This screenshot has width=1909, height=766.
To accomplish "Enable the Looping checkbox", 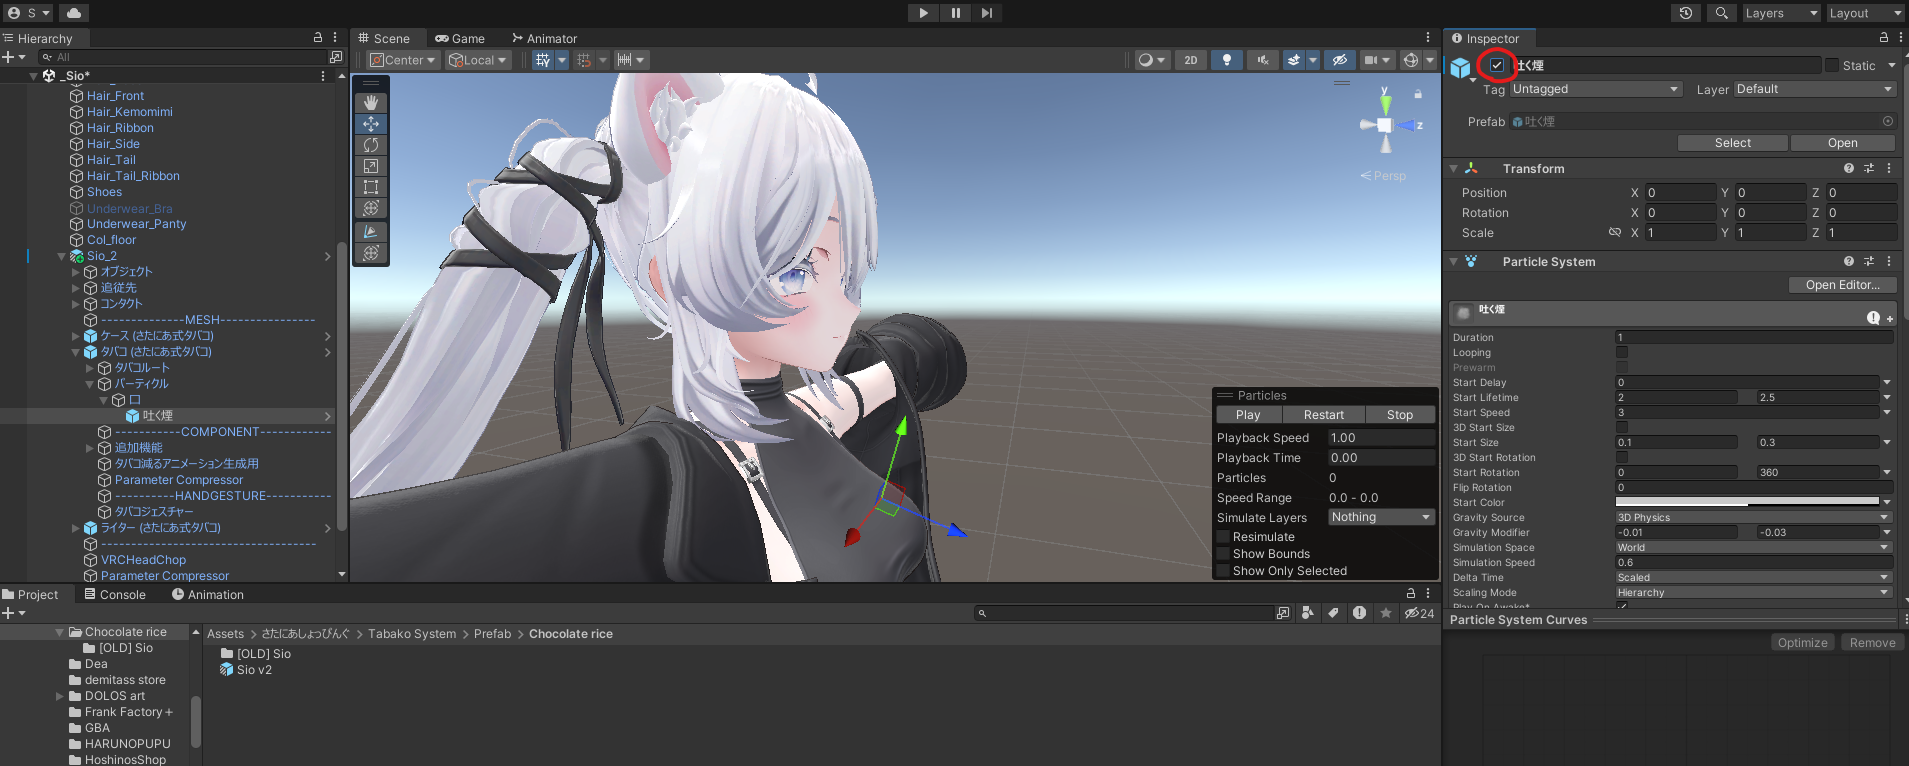I will click(x=1622, y=352).
